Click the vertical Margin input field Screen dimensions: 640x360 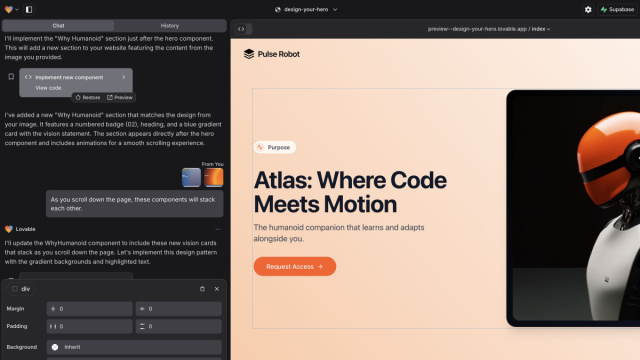point(178,309)
